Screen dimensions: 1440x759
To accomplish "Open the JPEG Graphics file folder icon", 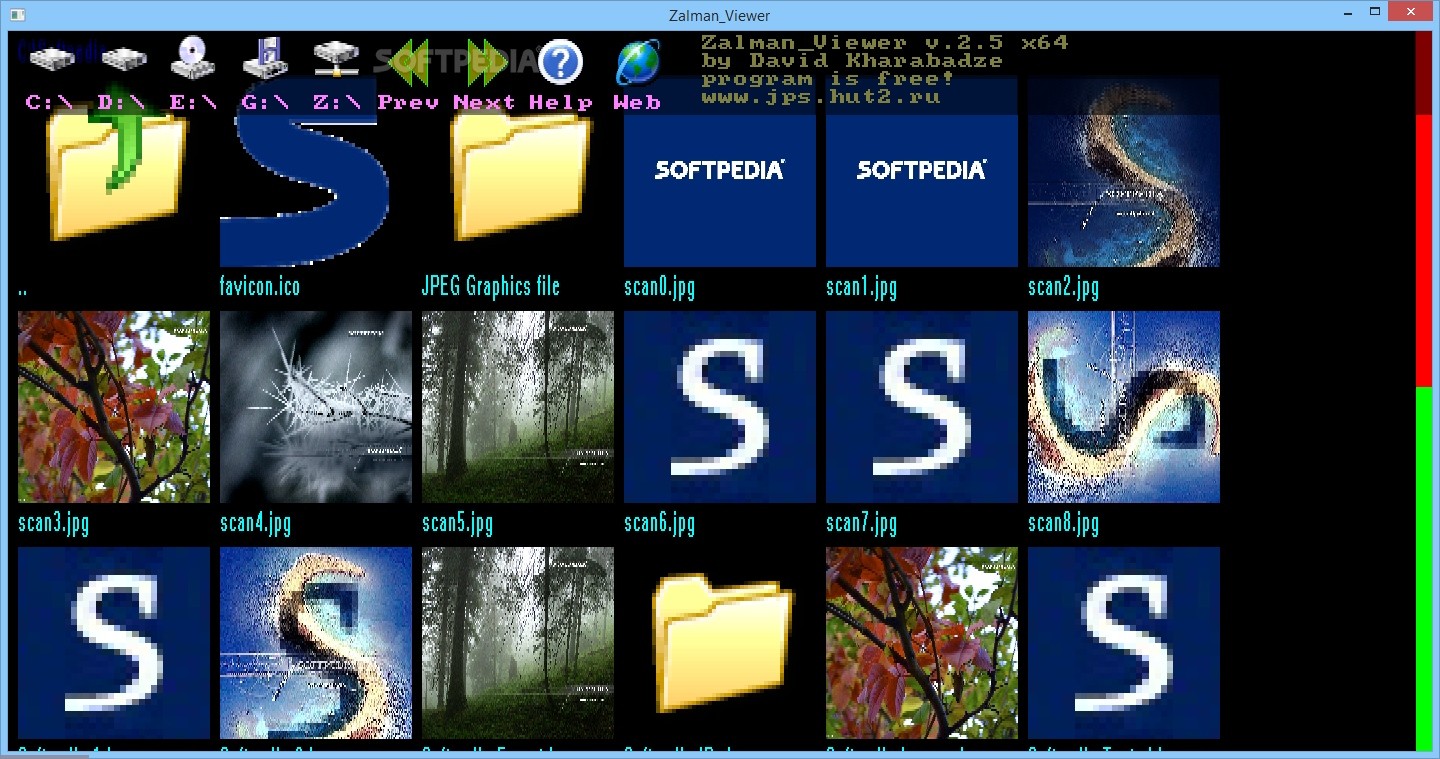I will click(518, 172).
